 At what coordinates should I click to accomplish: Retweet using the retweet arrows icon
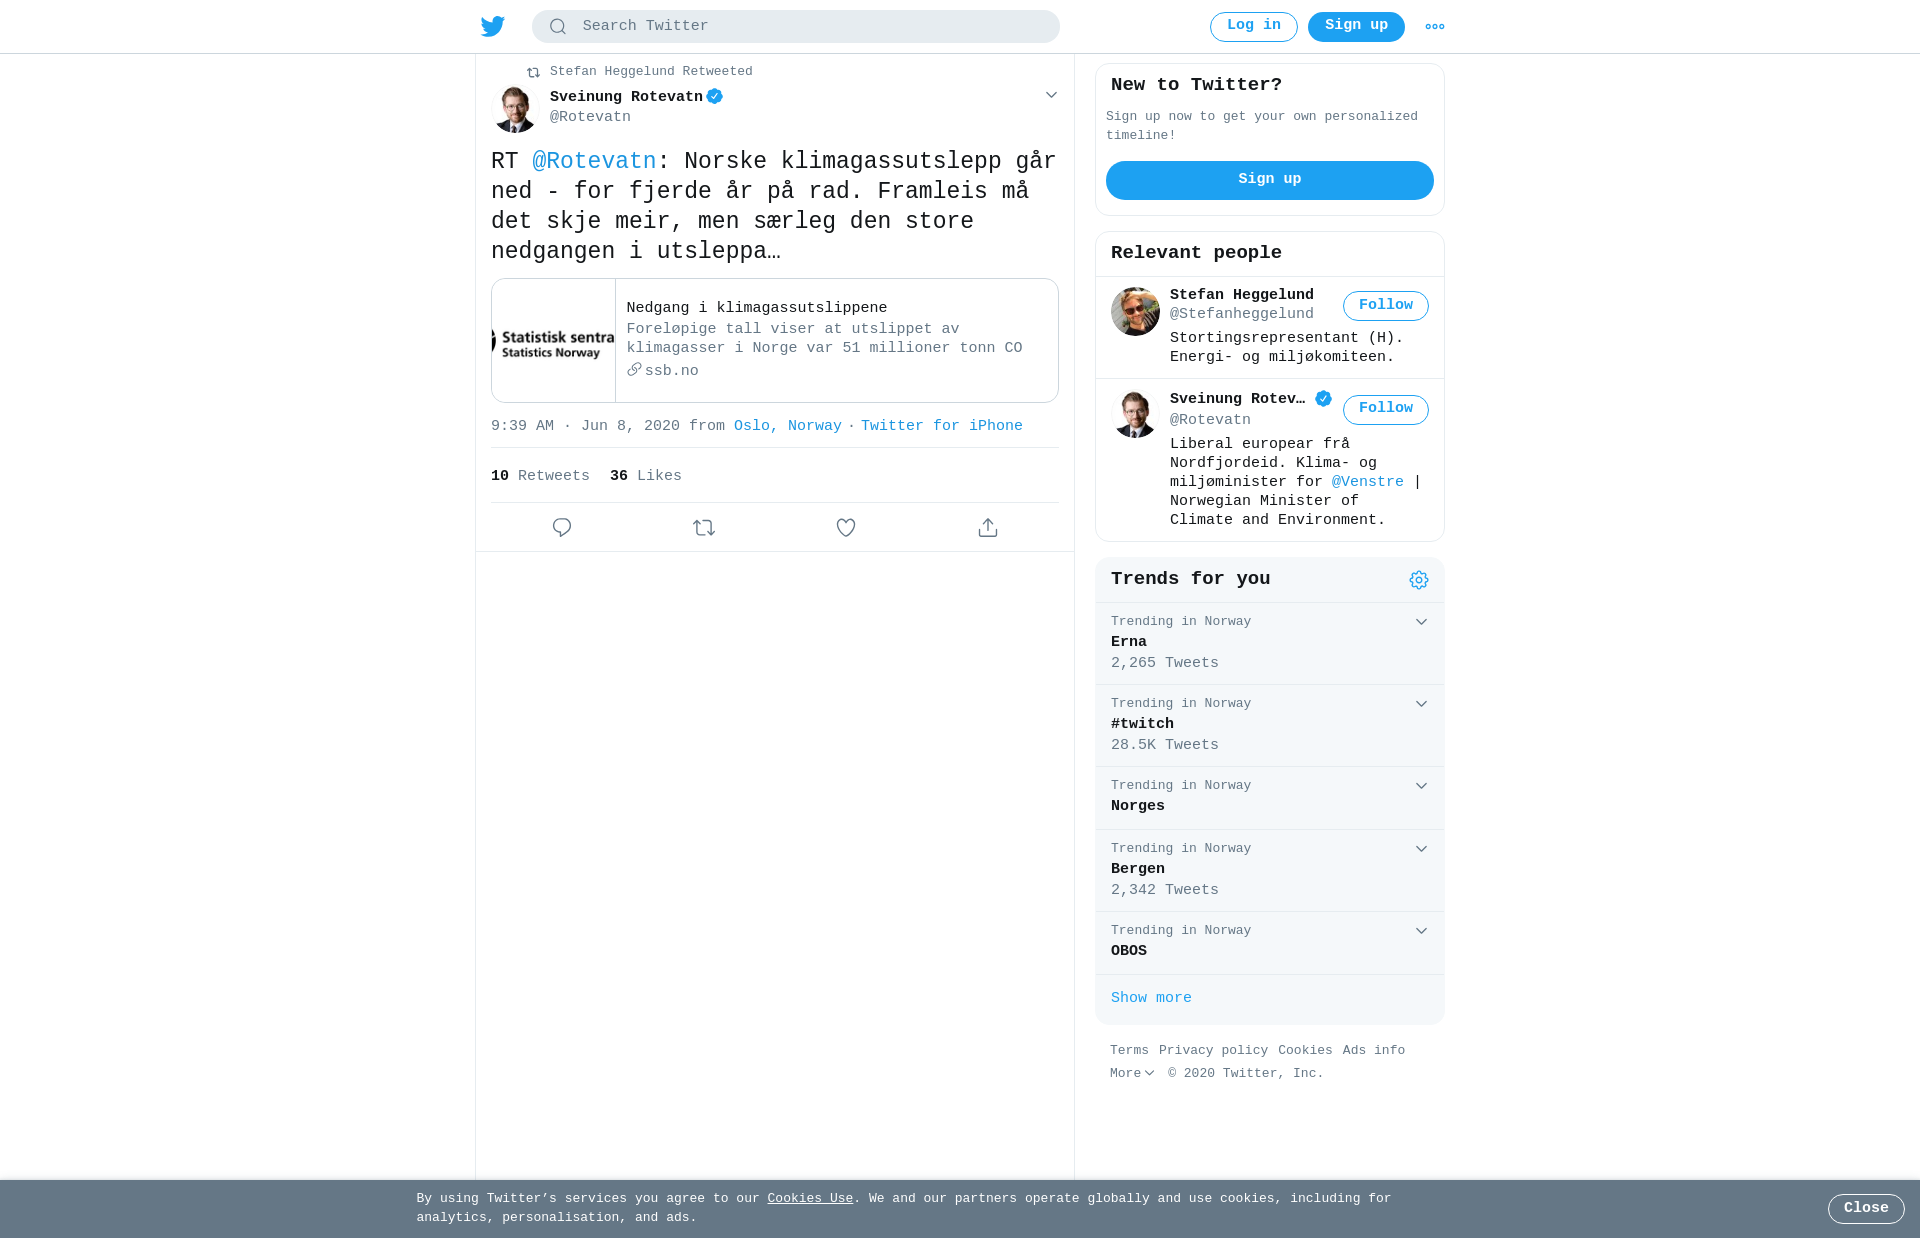coord(704,527)
